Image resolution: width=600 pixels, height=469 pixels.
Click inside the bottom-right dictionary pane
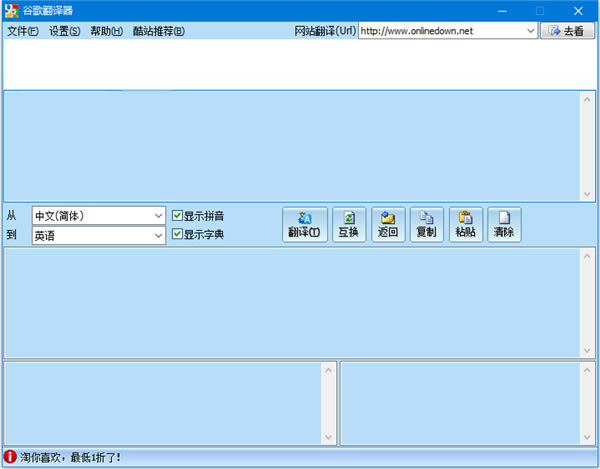coord(461,403)
